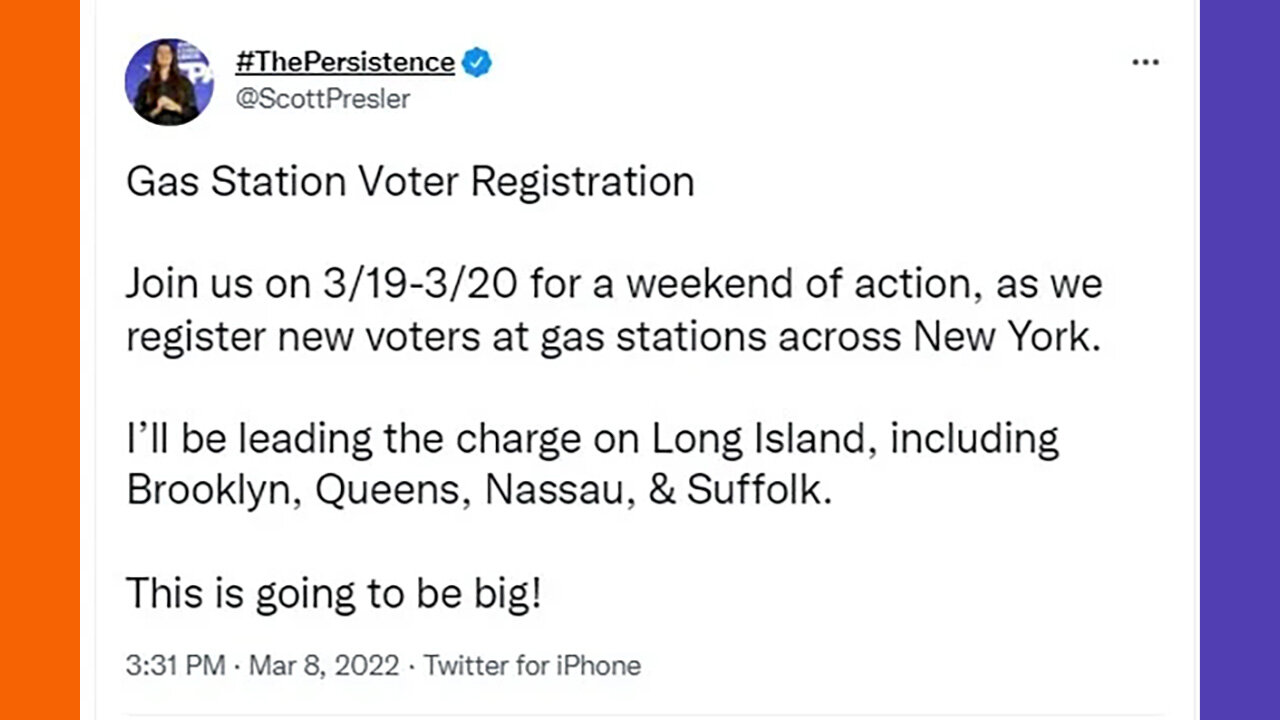Click the word "Suffolk" in the tweet
This screenshot has height=720, width=1280.
point(758,490)
